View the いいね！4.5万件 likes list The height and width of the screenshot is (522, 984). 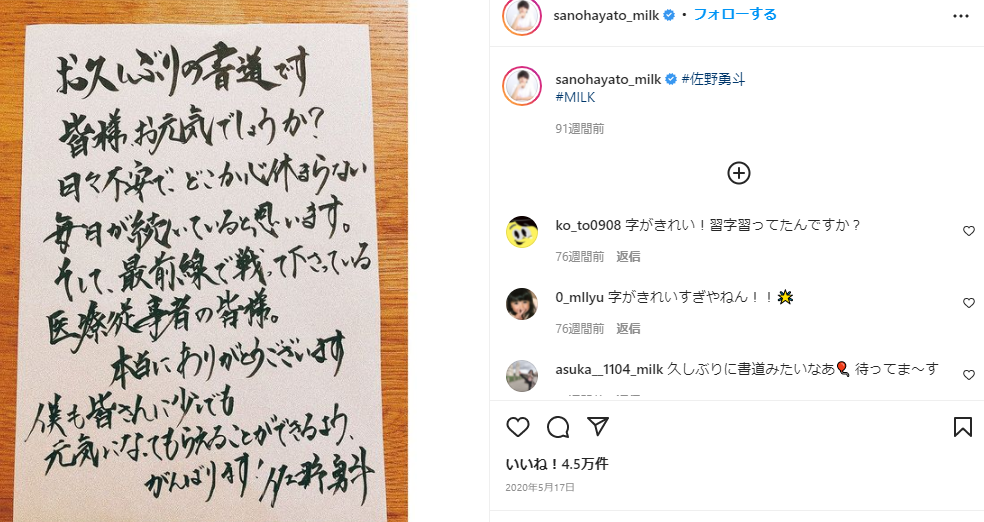pyautogui.click(x=557, y=464)
